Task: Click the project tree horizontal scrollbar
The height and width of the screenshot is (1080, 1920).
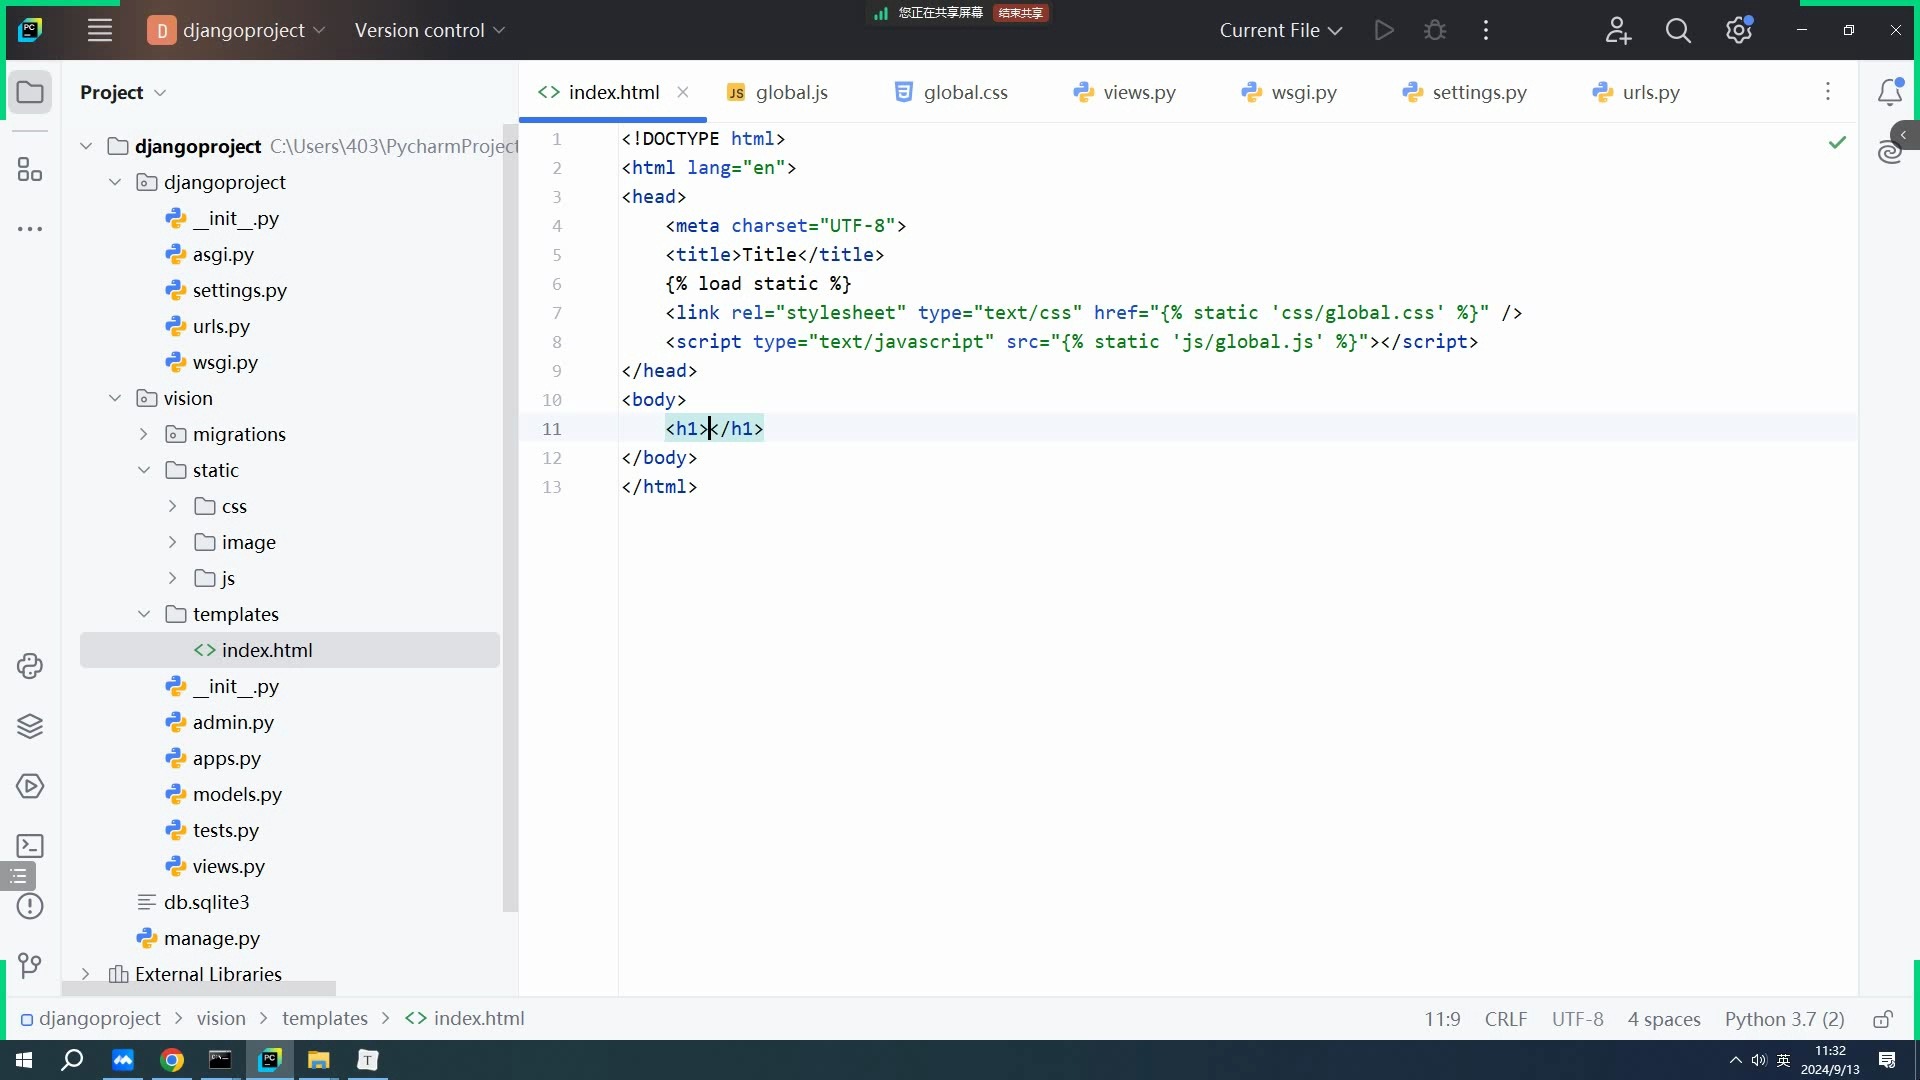Action: [198, 988]
